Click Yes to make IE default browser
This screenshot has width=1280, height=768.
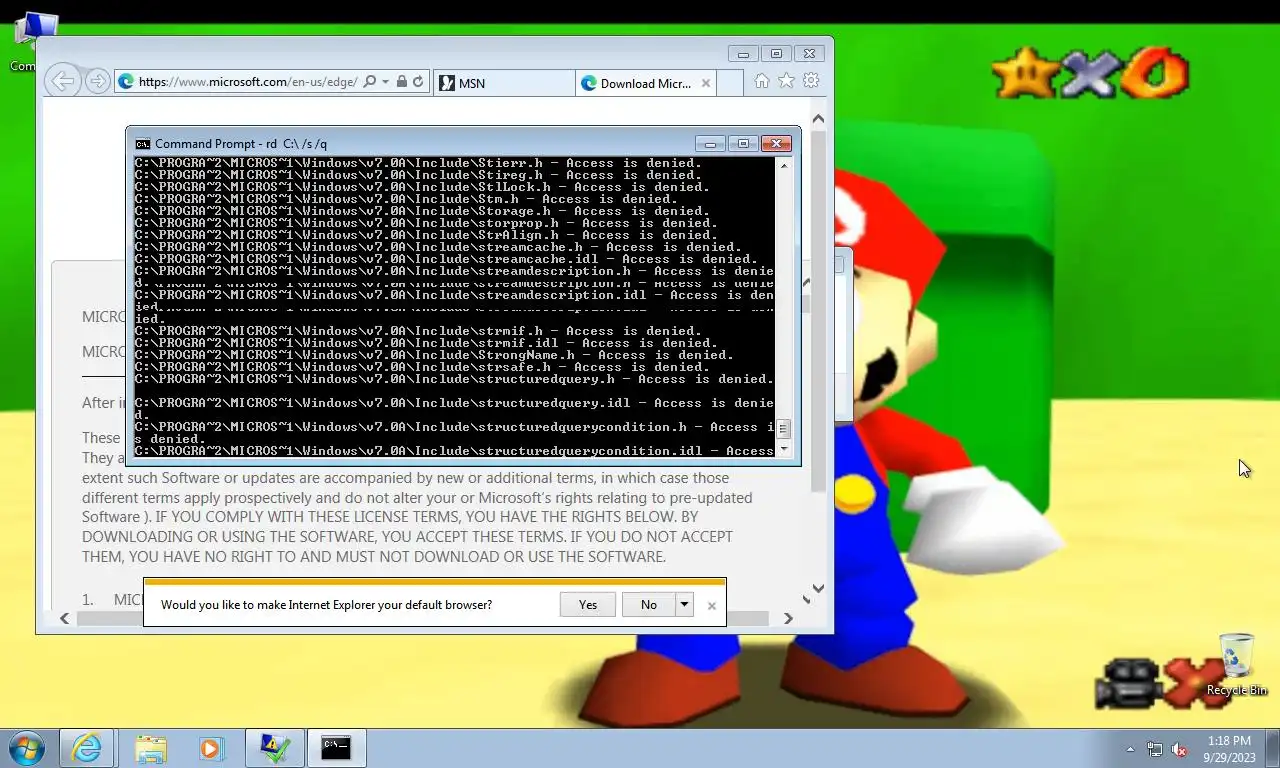point(588,604)
